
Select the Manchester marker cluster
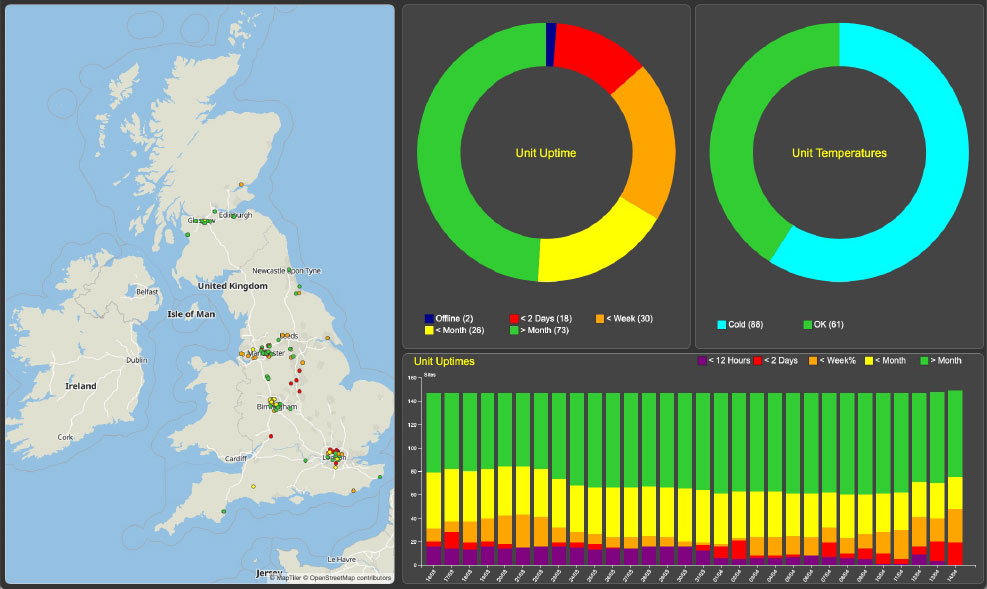[x=262, y=353]
